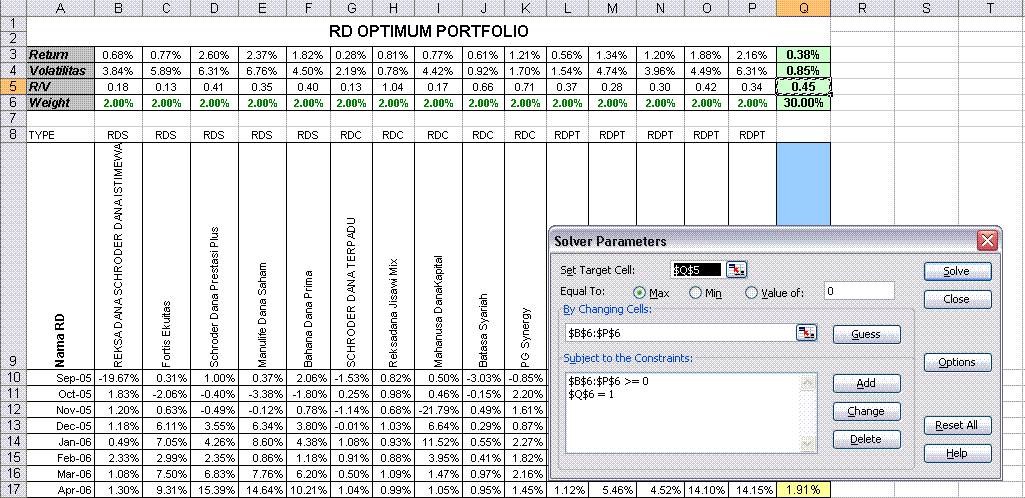Add a new constraint with the Add button
Viewport: 1025px width, 498px height.
866,383
